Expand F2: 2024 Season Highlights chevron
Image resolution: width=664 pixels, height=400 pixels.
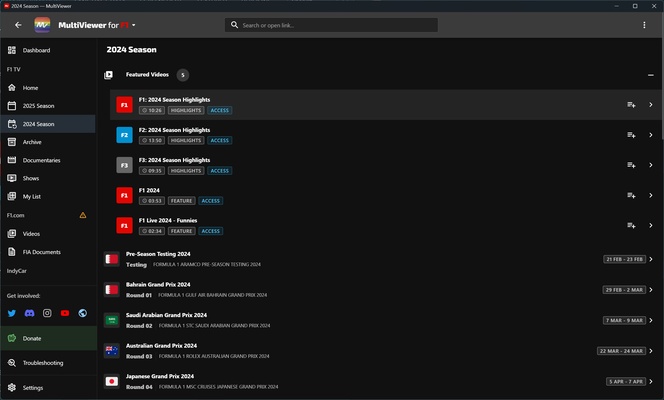click(651, 135)
